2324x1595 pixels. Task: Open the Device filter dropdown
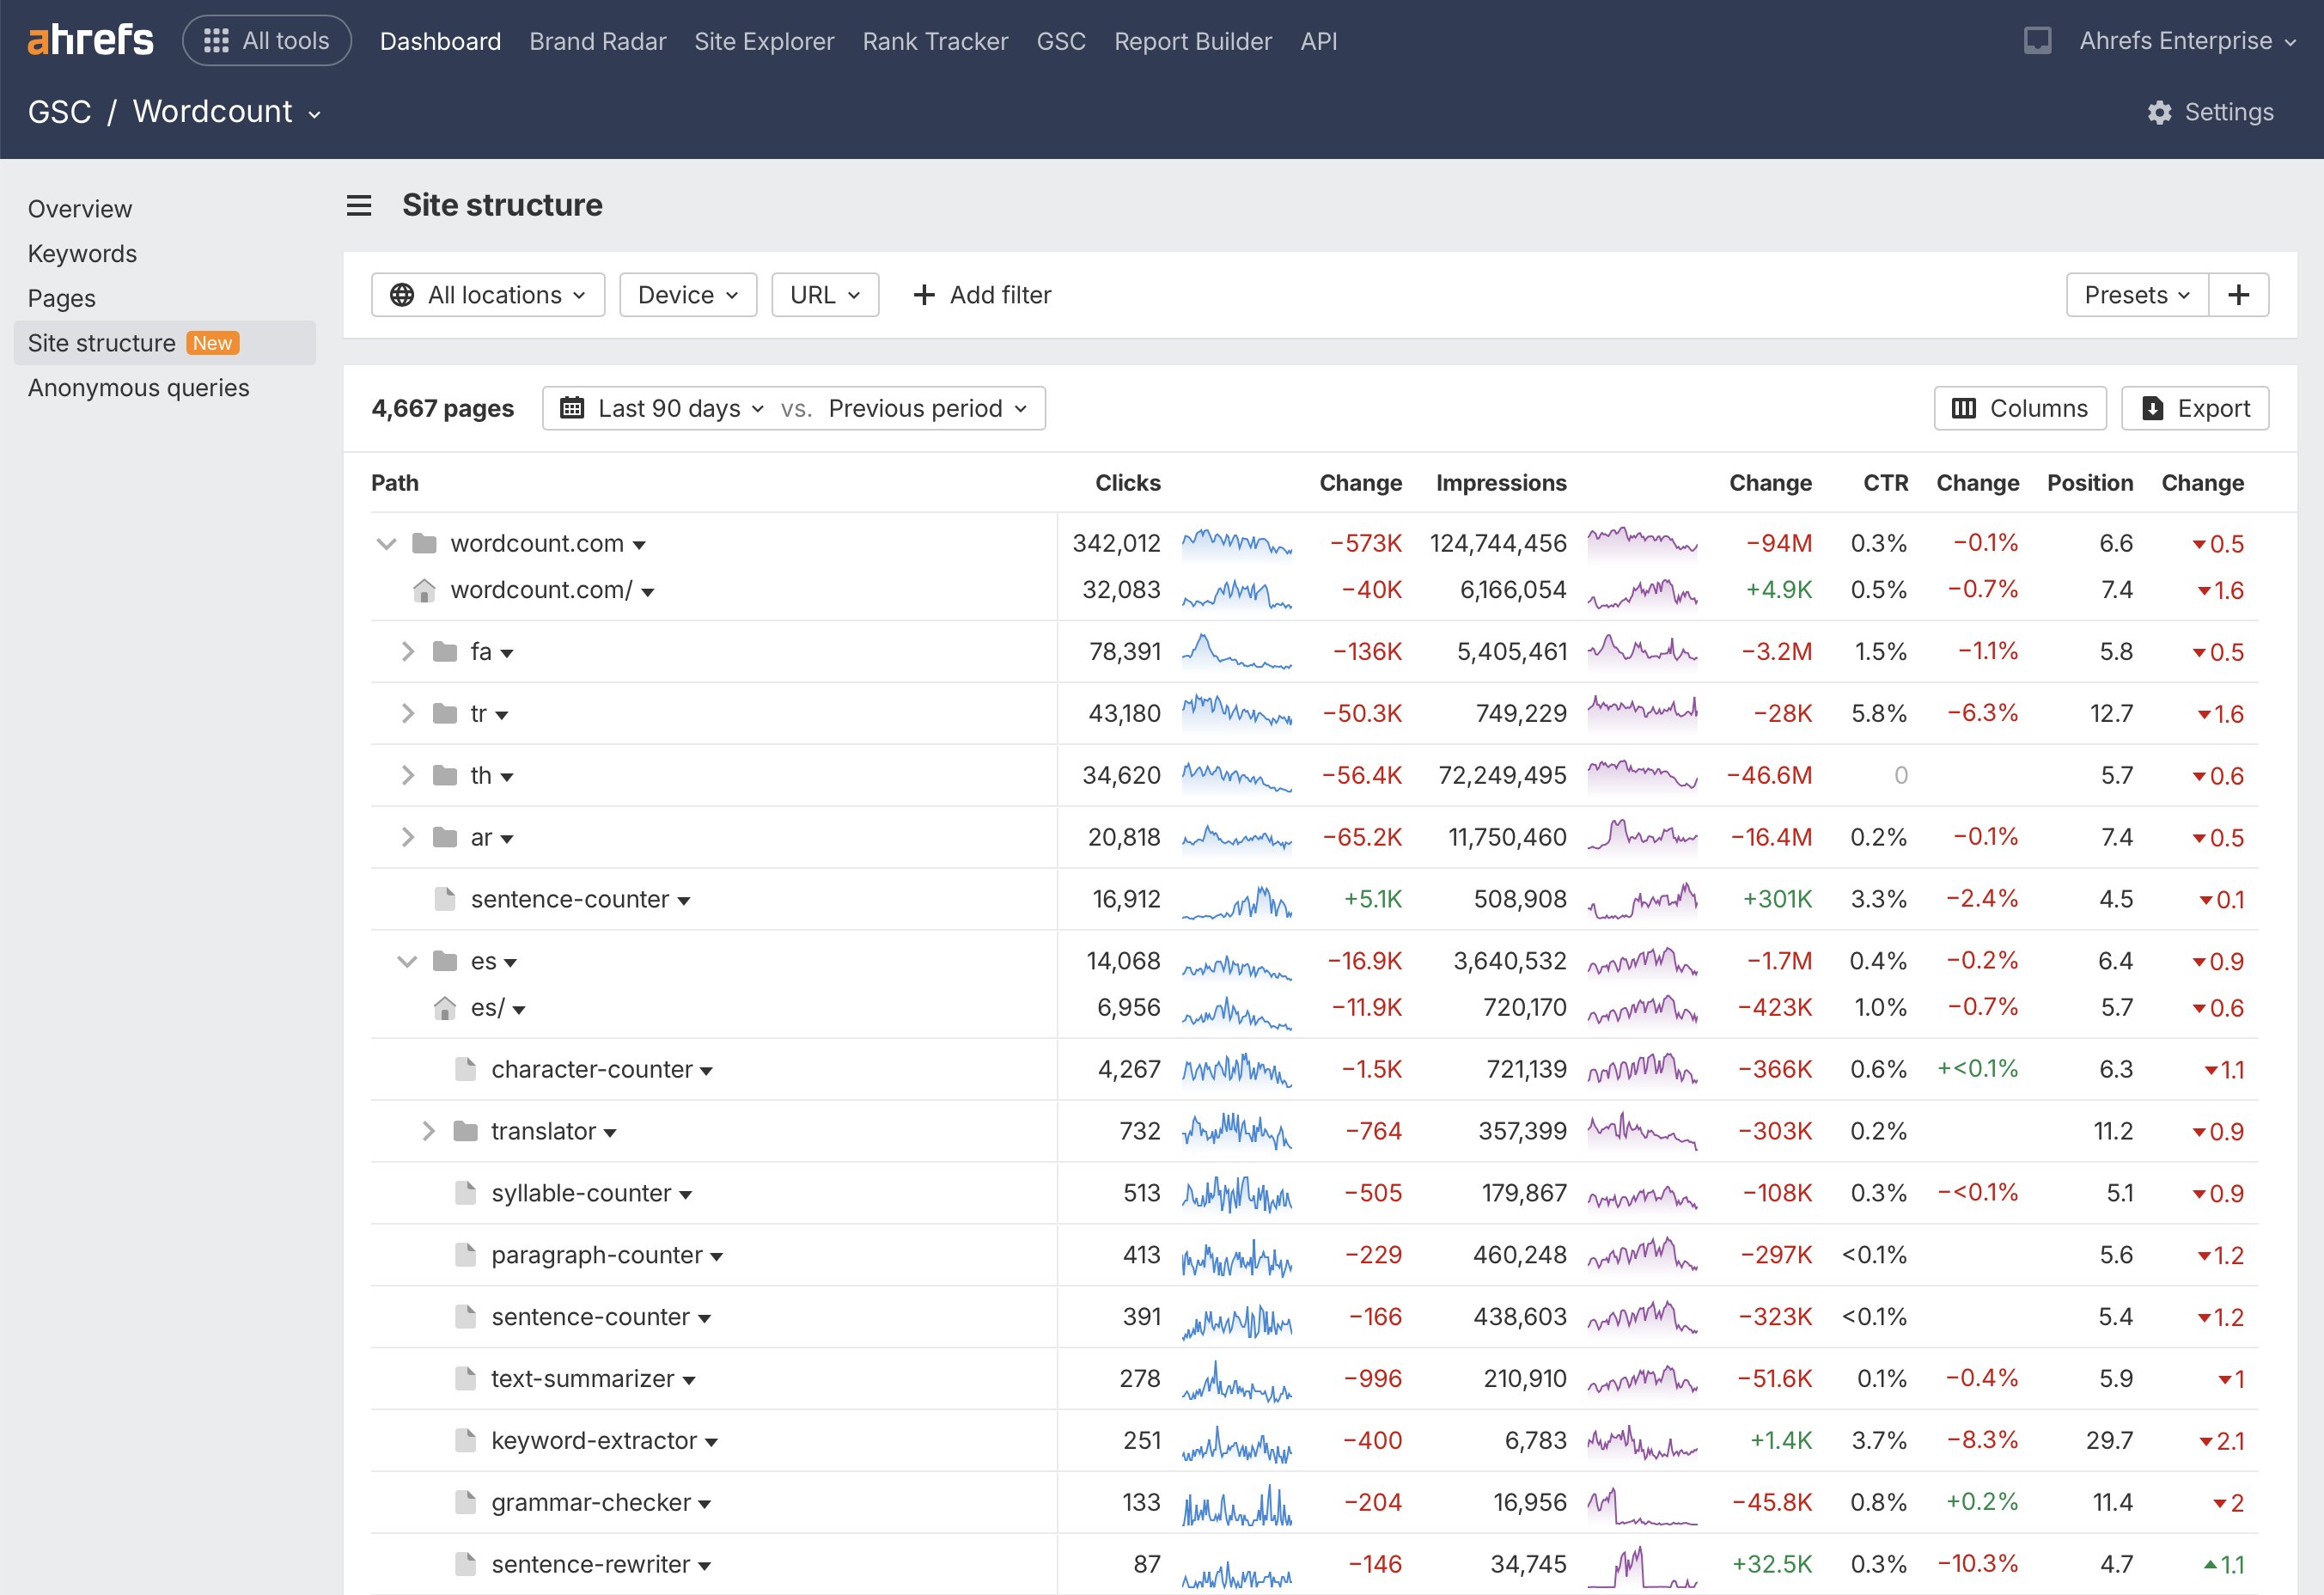point(688,295)
